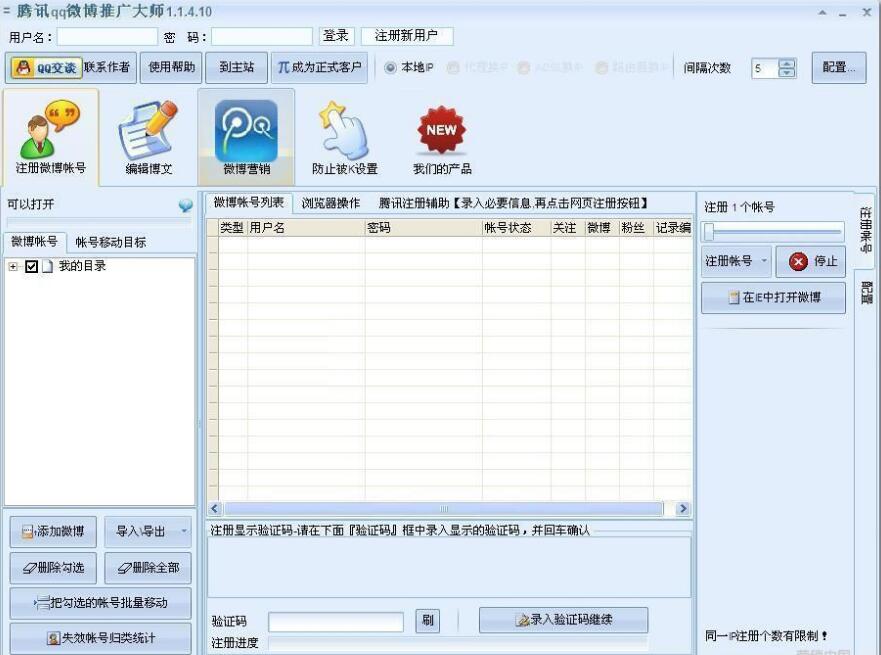This screenshot has width=881, height=655.
Task: Select the 我的目录 tree item
Action: [x=82, y=266]
